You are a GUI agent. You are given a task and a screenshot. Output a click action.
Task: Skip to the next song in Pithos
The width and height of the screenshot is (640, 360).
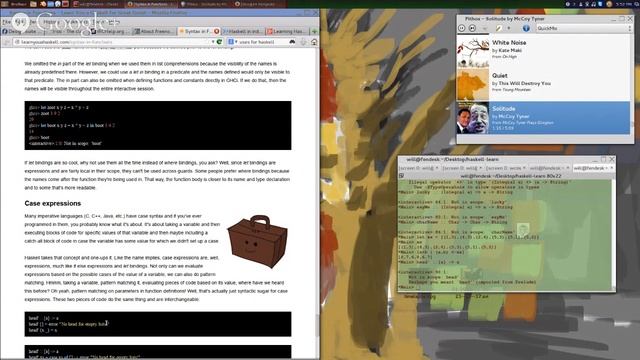472,28
